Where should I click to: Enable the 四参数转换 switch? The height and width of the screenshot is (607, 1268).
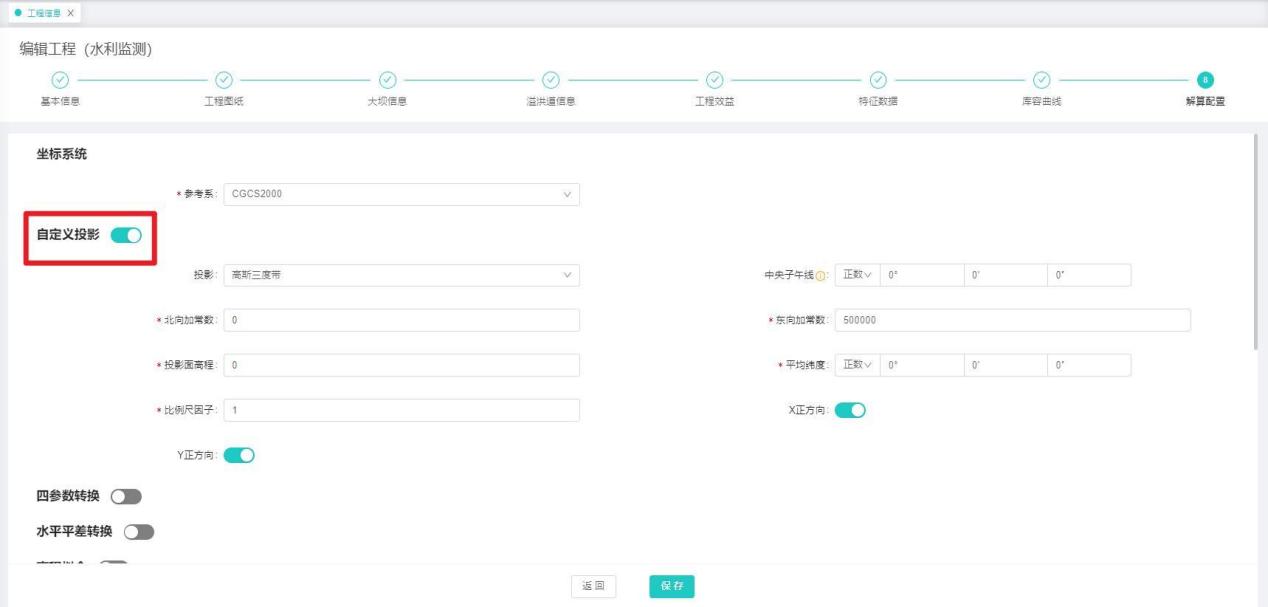[127, 496]
